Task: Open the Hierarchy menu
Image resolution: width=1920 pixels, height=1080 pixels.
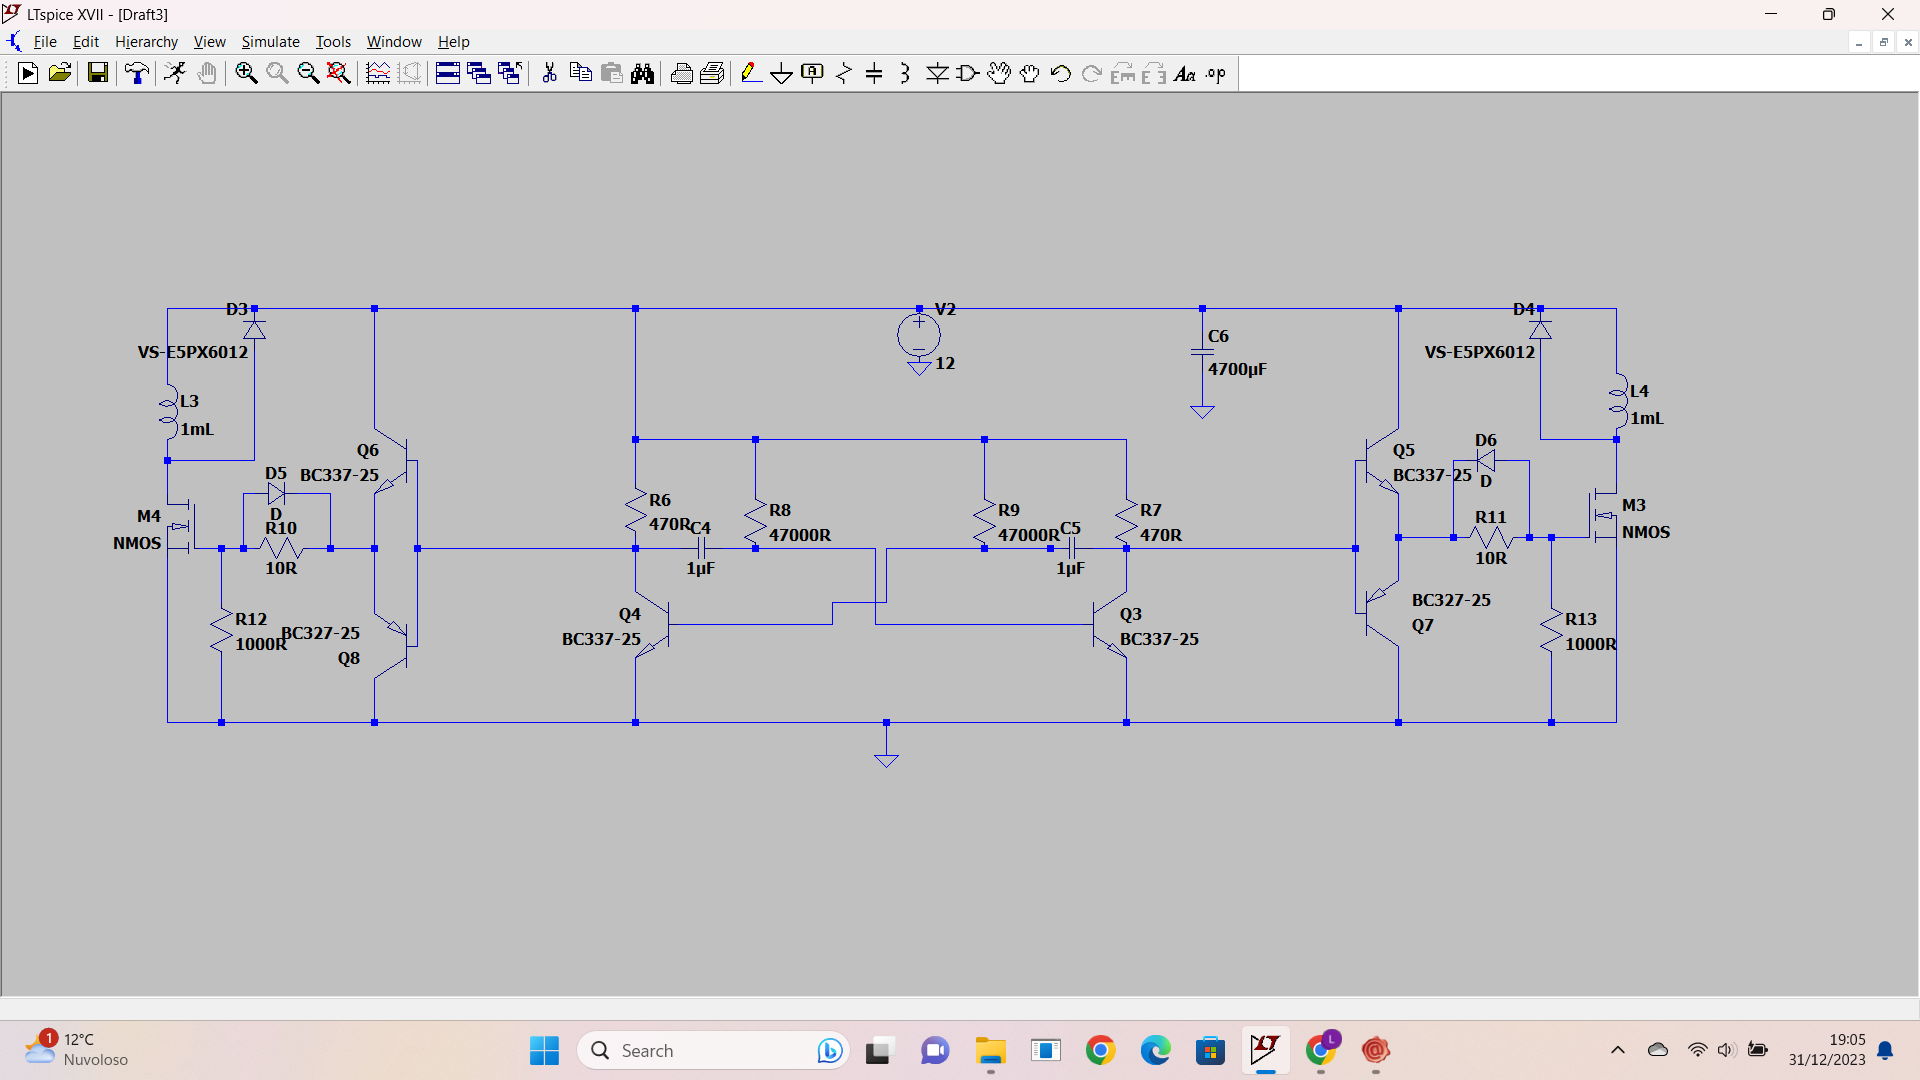Action: 146,42
